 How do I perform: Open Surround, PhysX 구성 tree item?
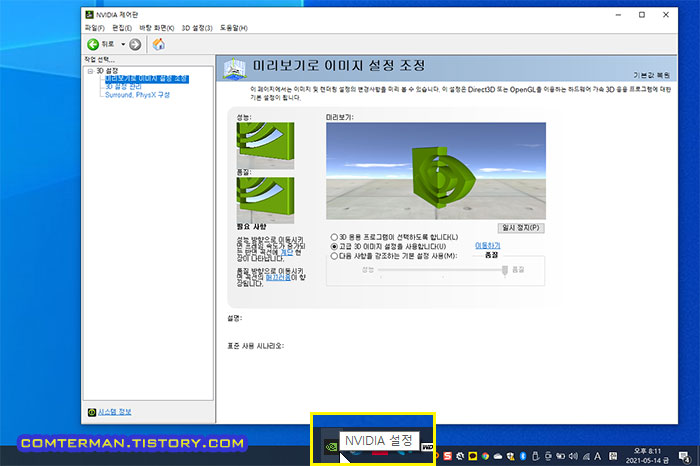137,95
